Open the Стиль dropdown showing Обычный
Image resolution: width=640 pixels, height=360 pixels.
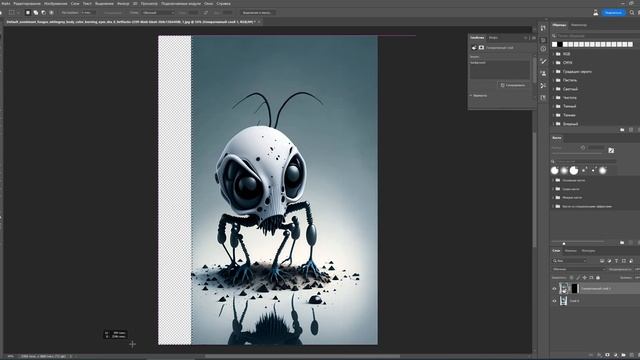[x=158, y=13]
